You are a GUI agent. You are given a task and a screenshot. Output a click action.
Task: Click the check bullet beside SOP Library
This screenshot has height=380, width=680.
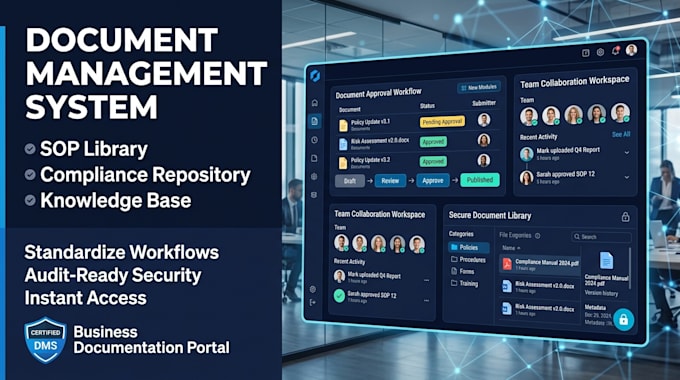pos(30,149)
